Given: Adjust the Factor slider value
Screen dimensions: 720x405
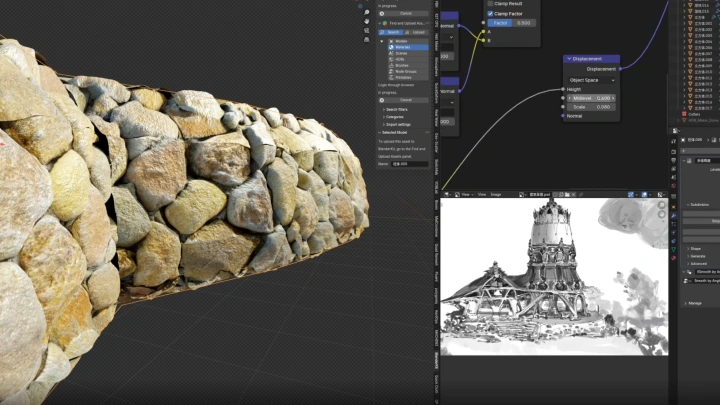Looking at the screenshot, I should [510, 22].
